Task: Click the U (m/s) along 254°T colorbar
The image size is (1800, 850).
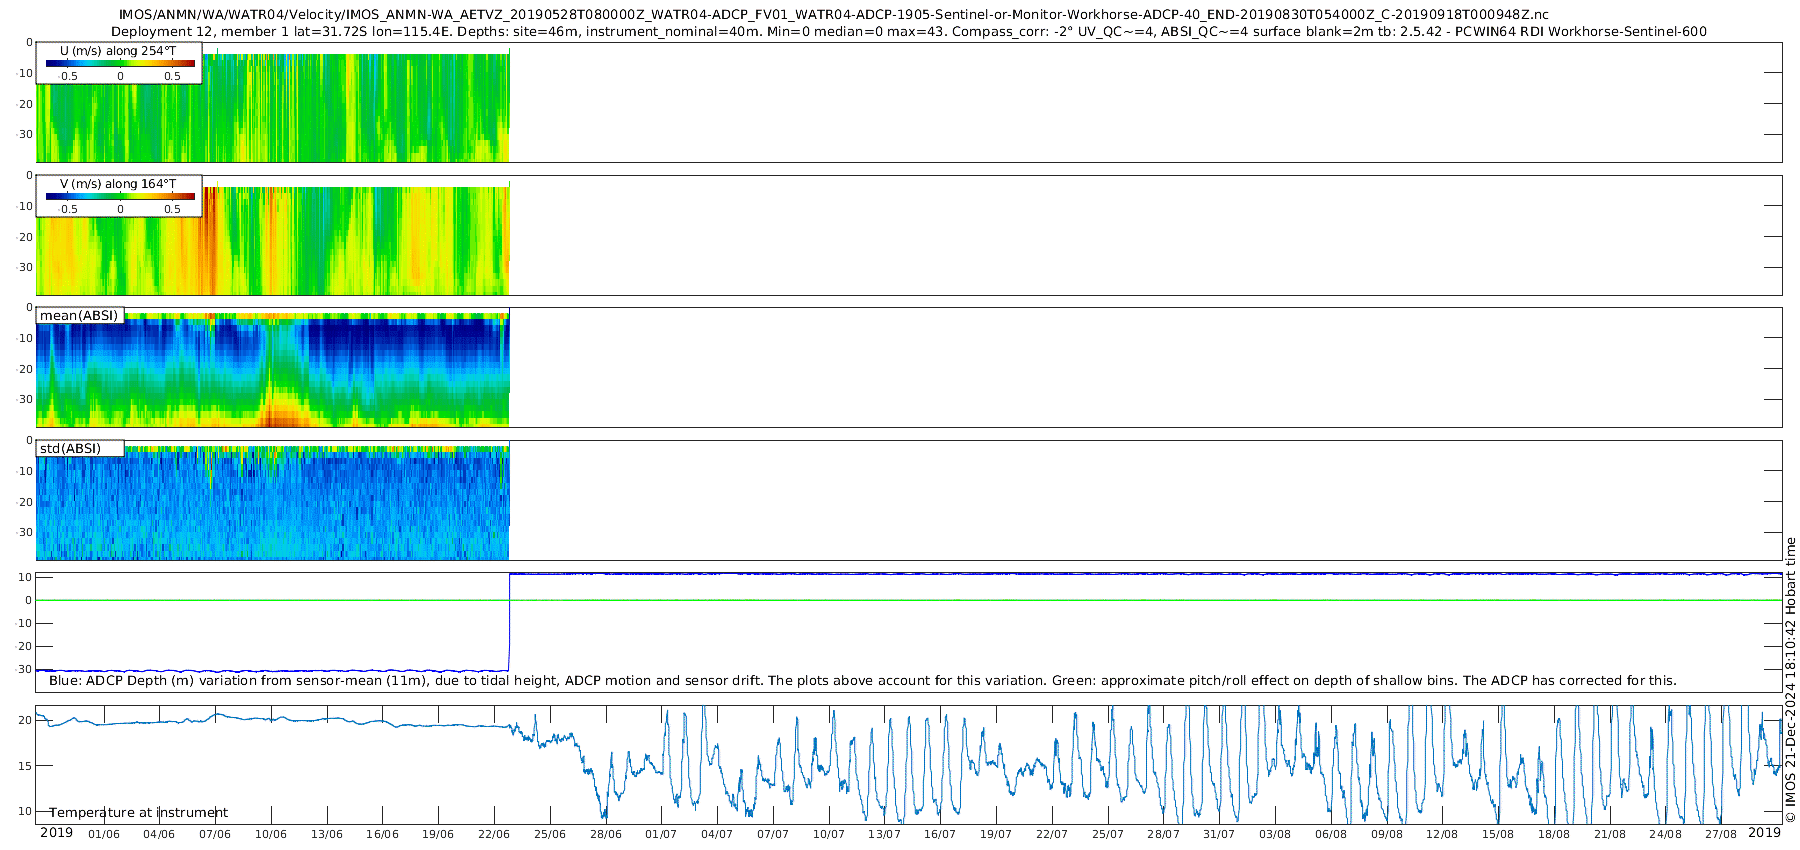Action: (120, 63)
